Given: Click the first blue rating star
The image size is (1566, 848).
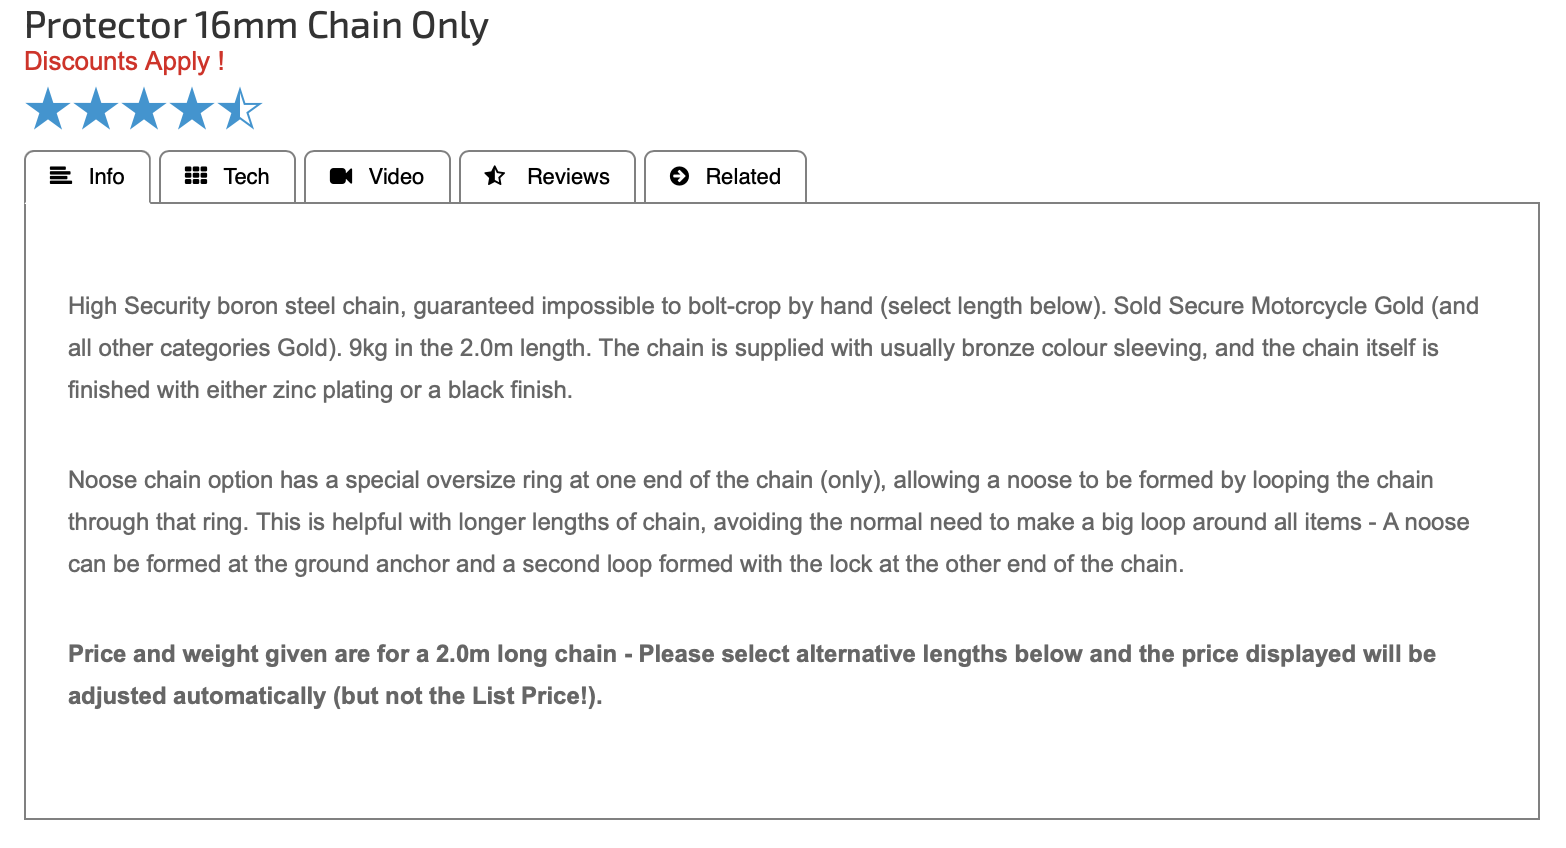Looking at the screenshot, I should [47, 109].
